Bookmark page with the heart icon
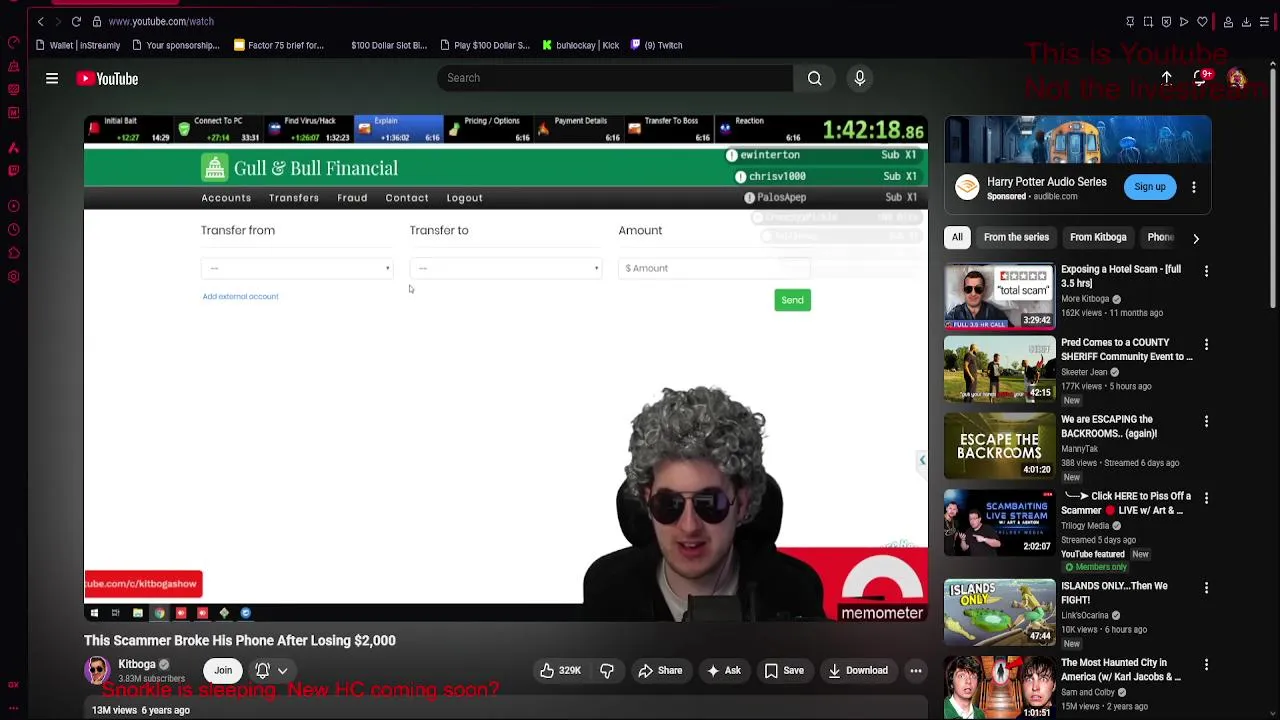1280x720 pixels. tap(1202, 21)
